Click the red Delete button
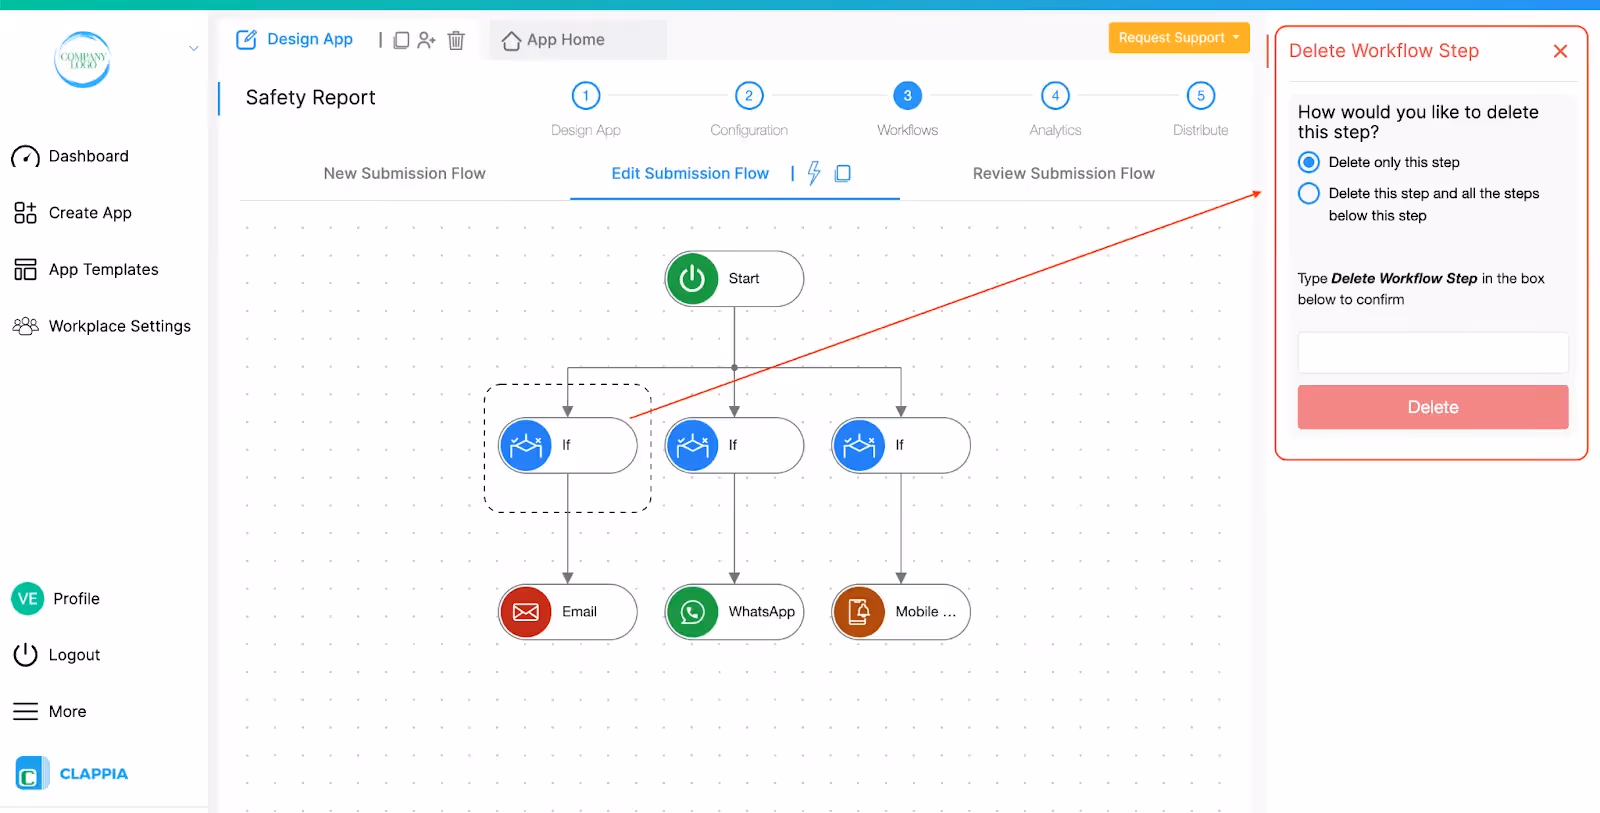The image size is (1600, 813). click(x=1433, y=407)
